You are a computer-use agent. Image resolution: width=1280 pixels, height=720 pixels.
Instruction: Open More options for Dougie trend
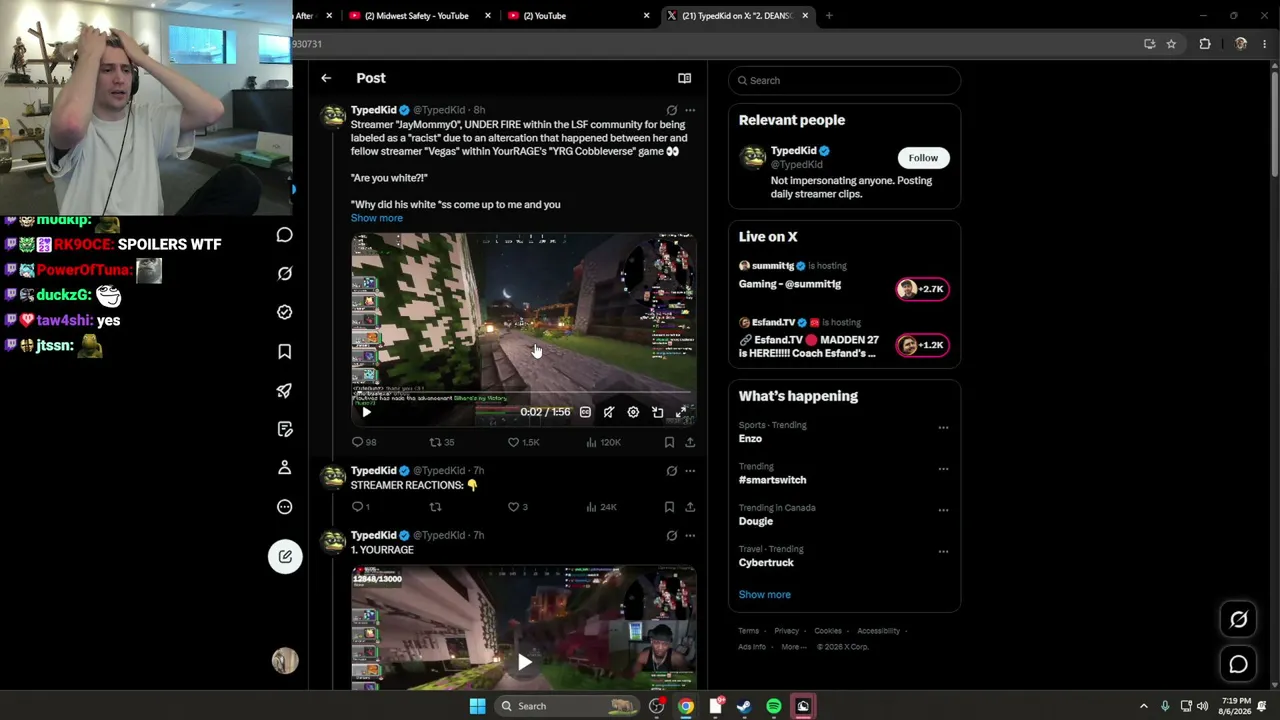pyautogui.click(x=943, y=510)
